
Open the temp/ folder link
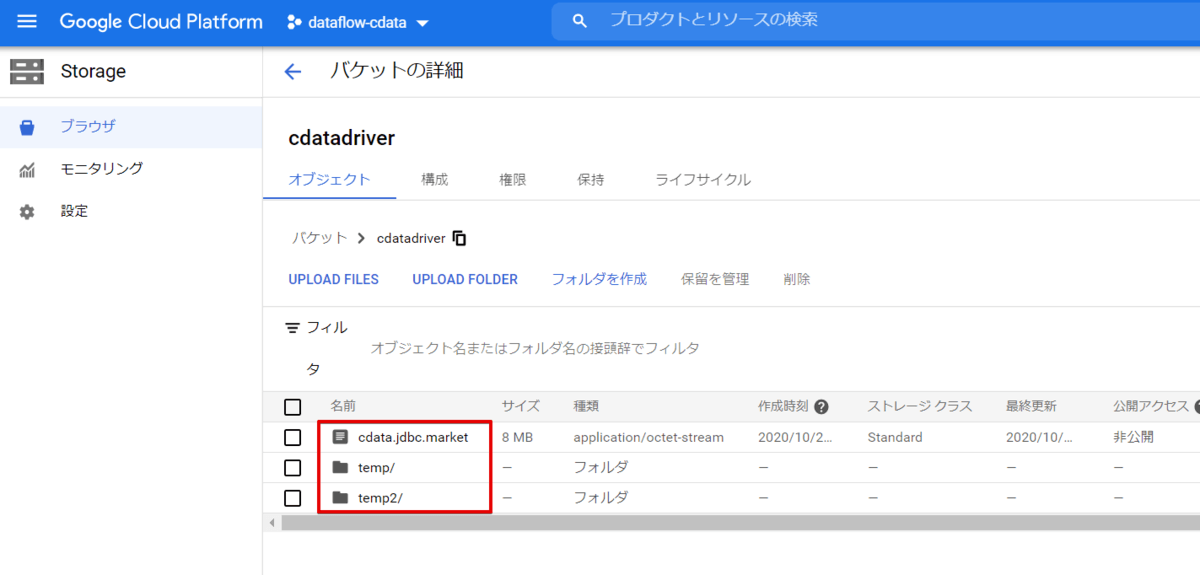click(378, 467)
